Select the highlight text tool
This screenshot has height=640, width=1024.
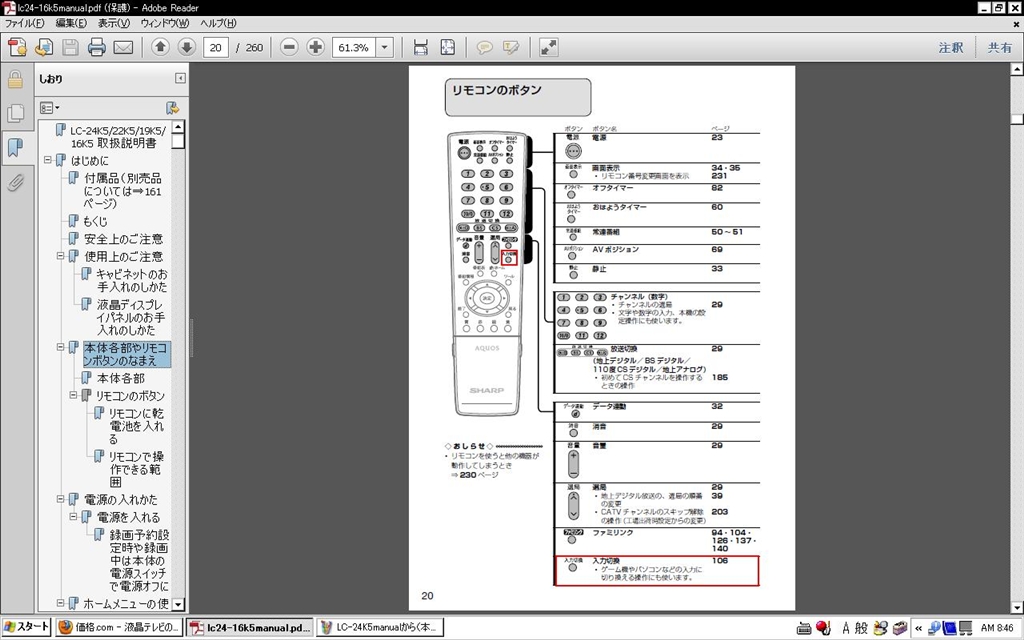coord(511,47)
